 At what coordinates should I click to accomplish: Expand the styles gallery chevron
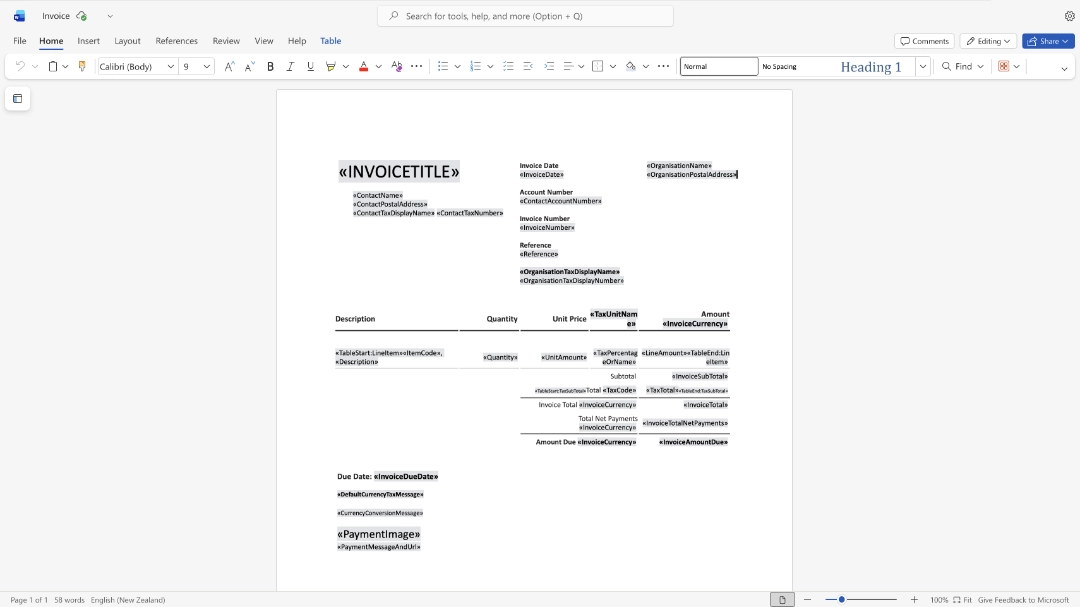click(922, 66)
